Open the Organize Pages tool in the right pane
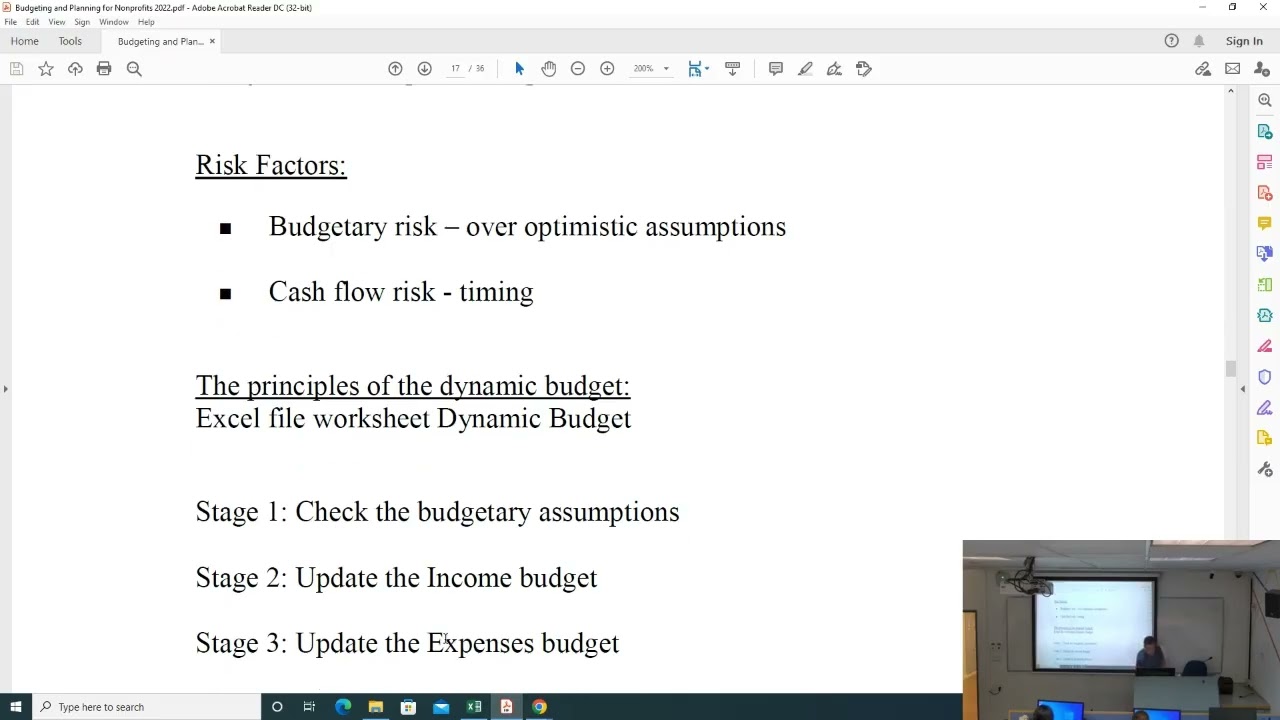Image resolution: width=1280 pixels, height=720 pixels. pyautogui.click(x=1265, y=162)
